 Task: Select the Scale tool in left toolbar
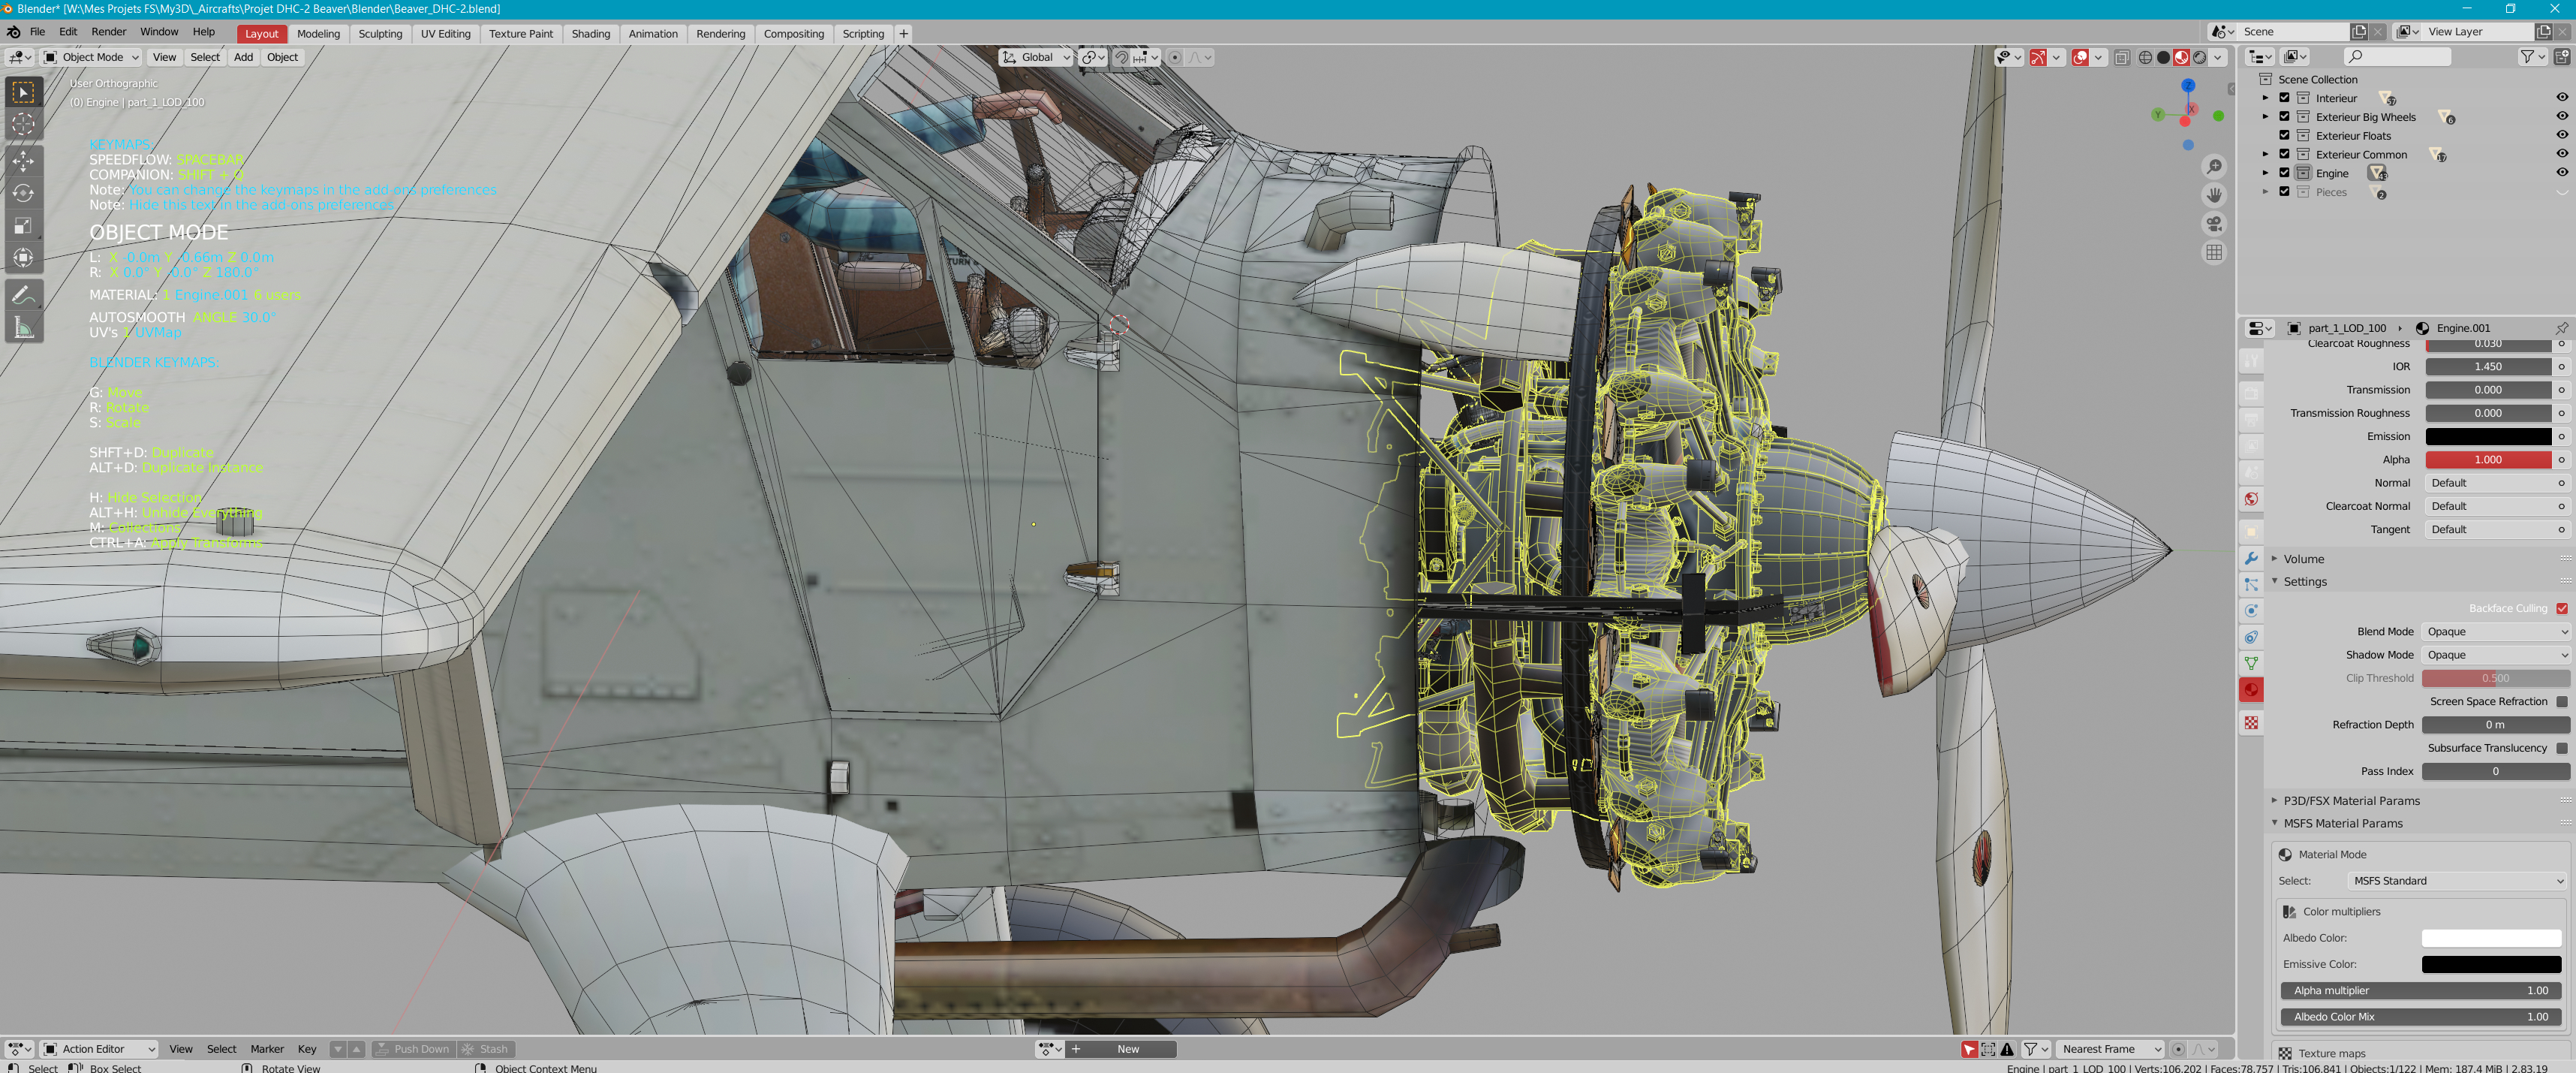tap(23, 226)
